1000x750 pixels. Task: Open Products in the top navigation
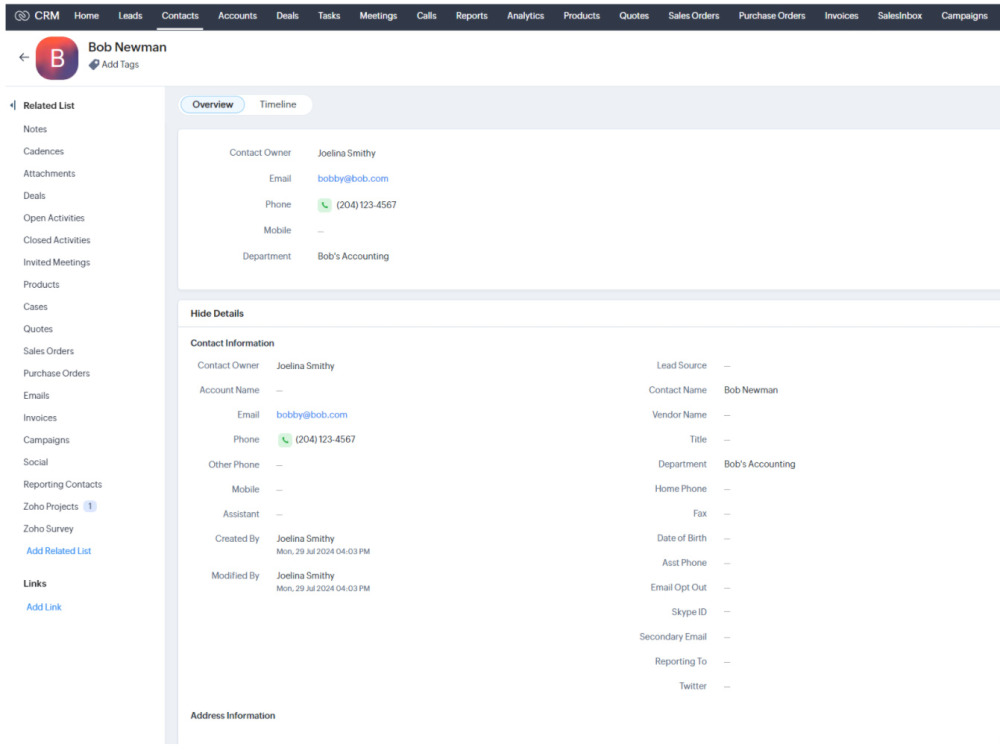click(x=582, y=15)
